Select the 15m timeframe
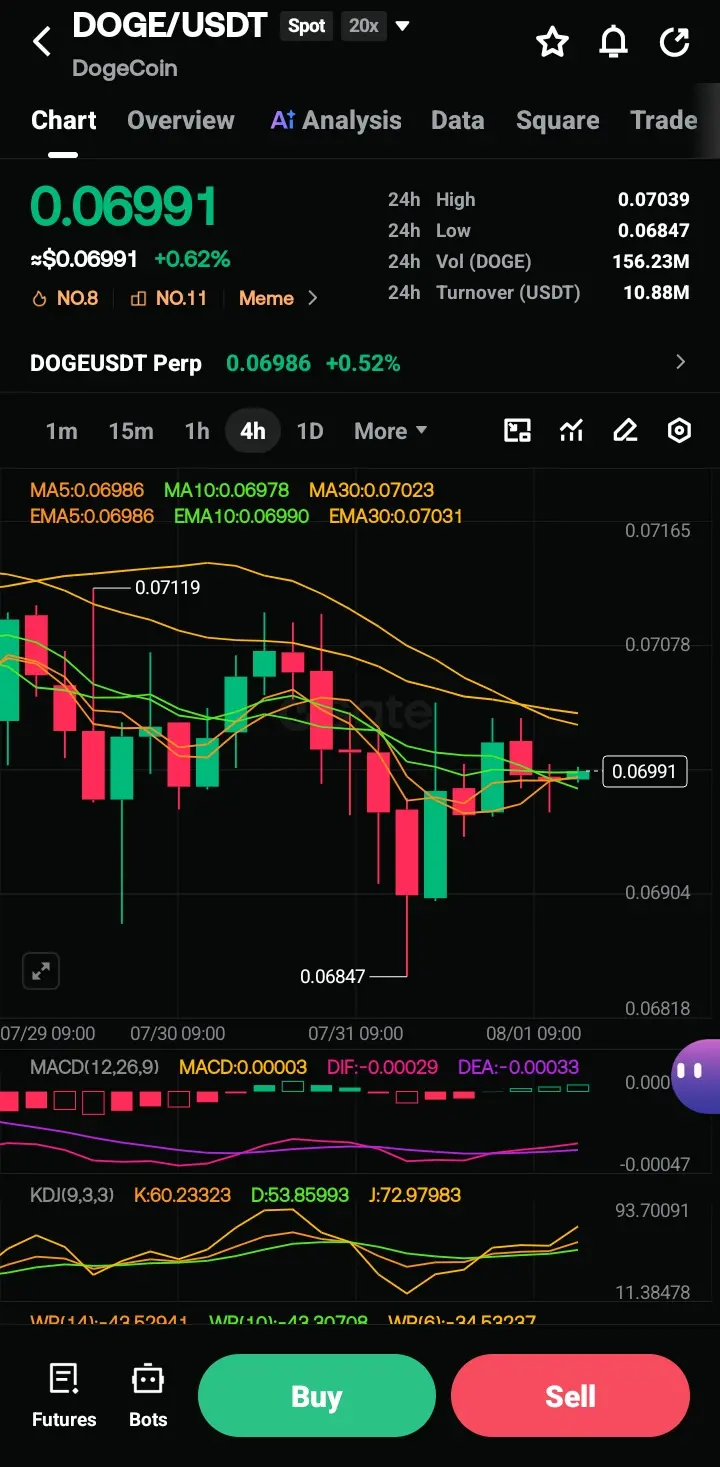This screenshot has height=1467, width=720. pos(131,431)
